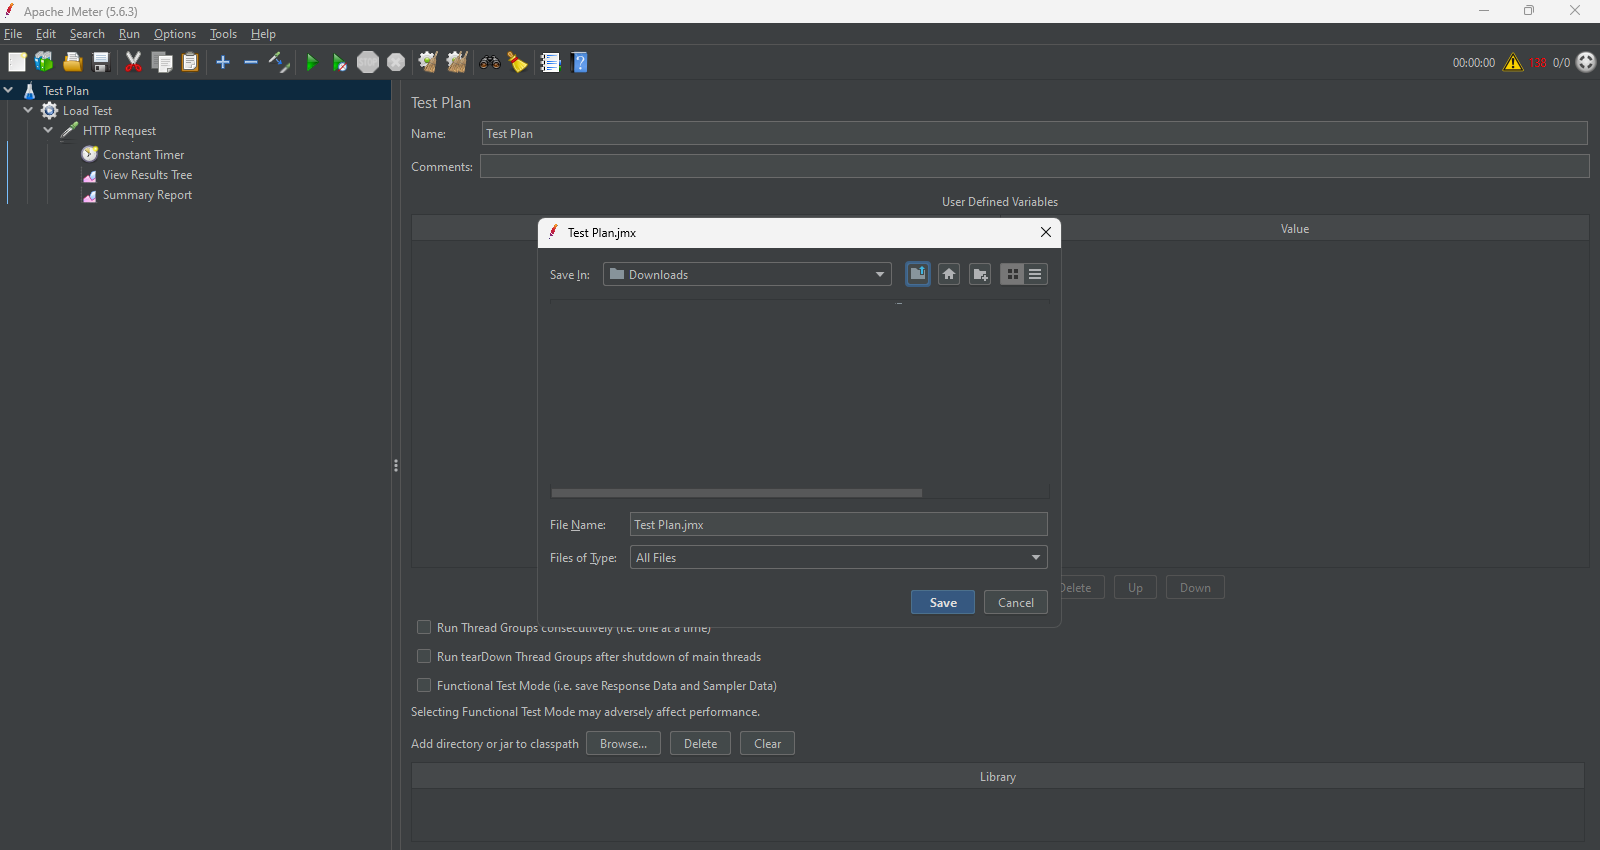Click Start no pauses icon

[x=340, y=62]
